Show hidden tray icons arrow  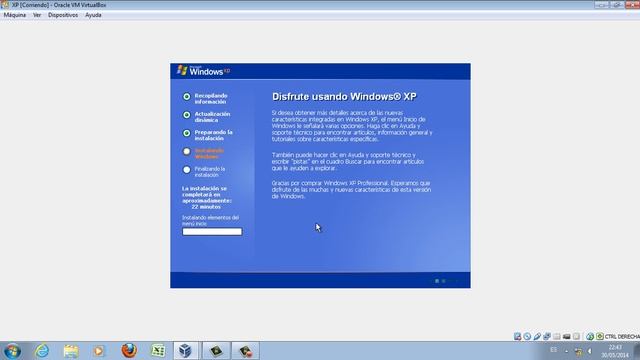click(x=567, y=351)
